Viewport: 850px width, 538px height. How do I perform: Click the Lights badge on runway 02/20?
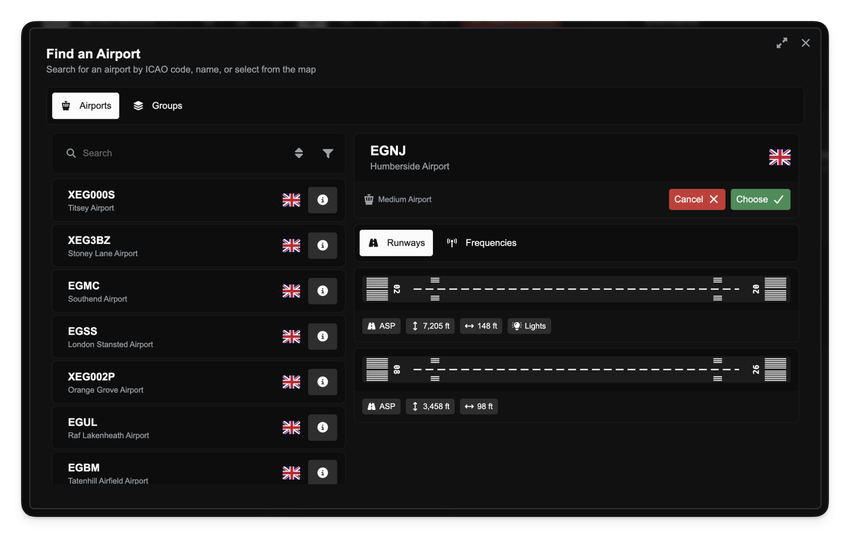click(529, 326)
